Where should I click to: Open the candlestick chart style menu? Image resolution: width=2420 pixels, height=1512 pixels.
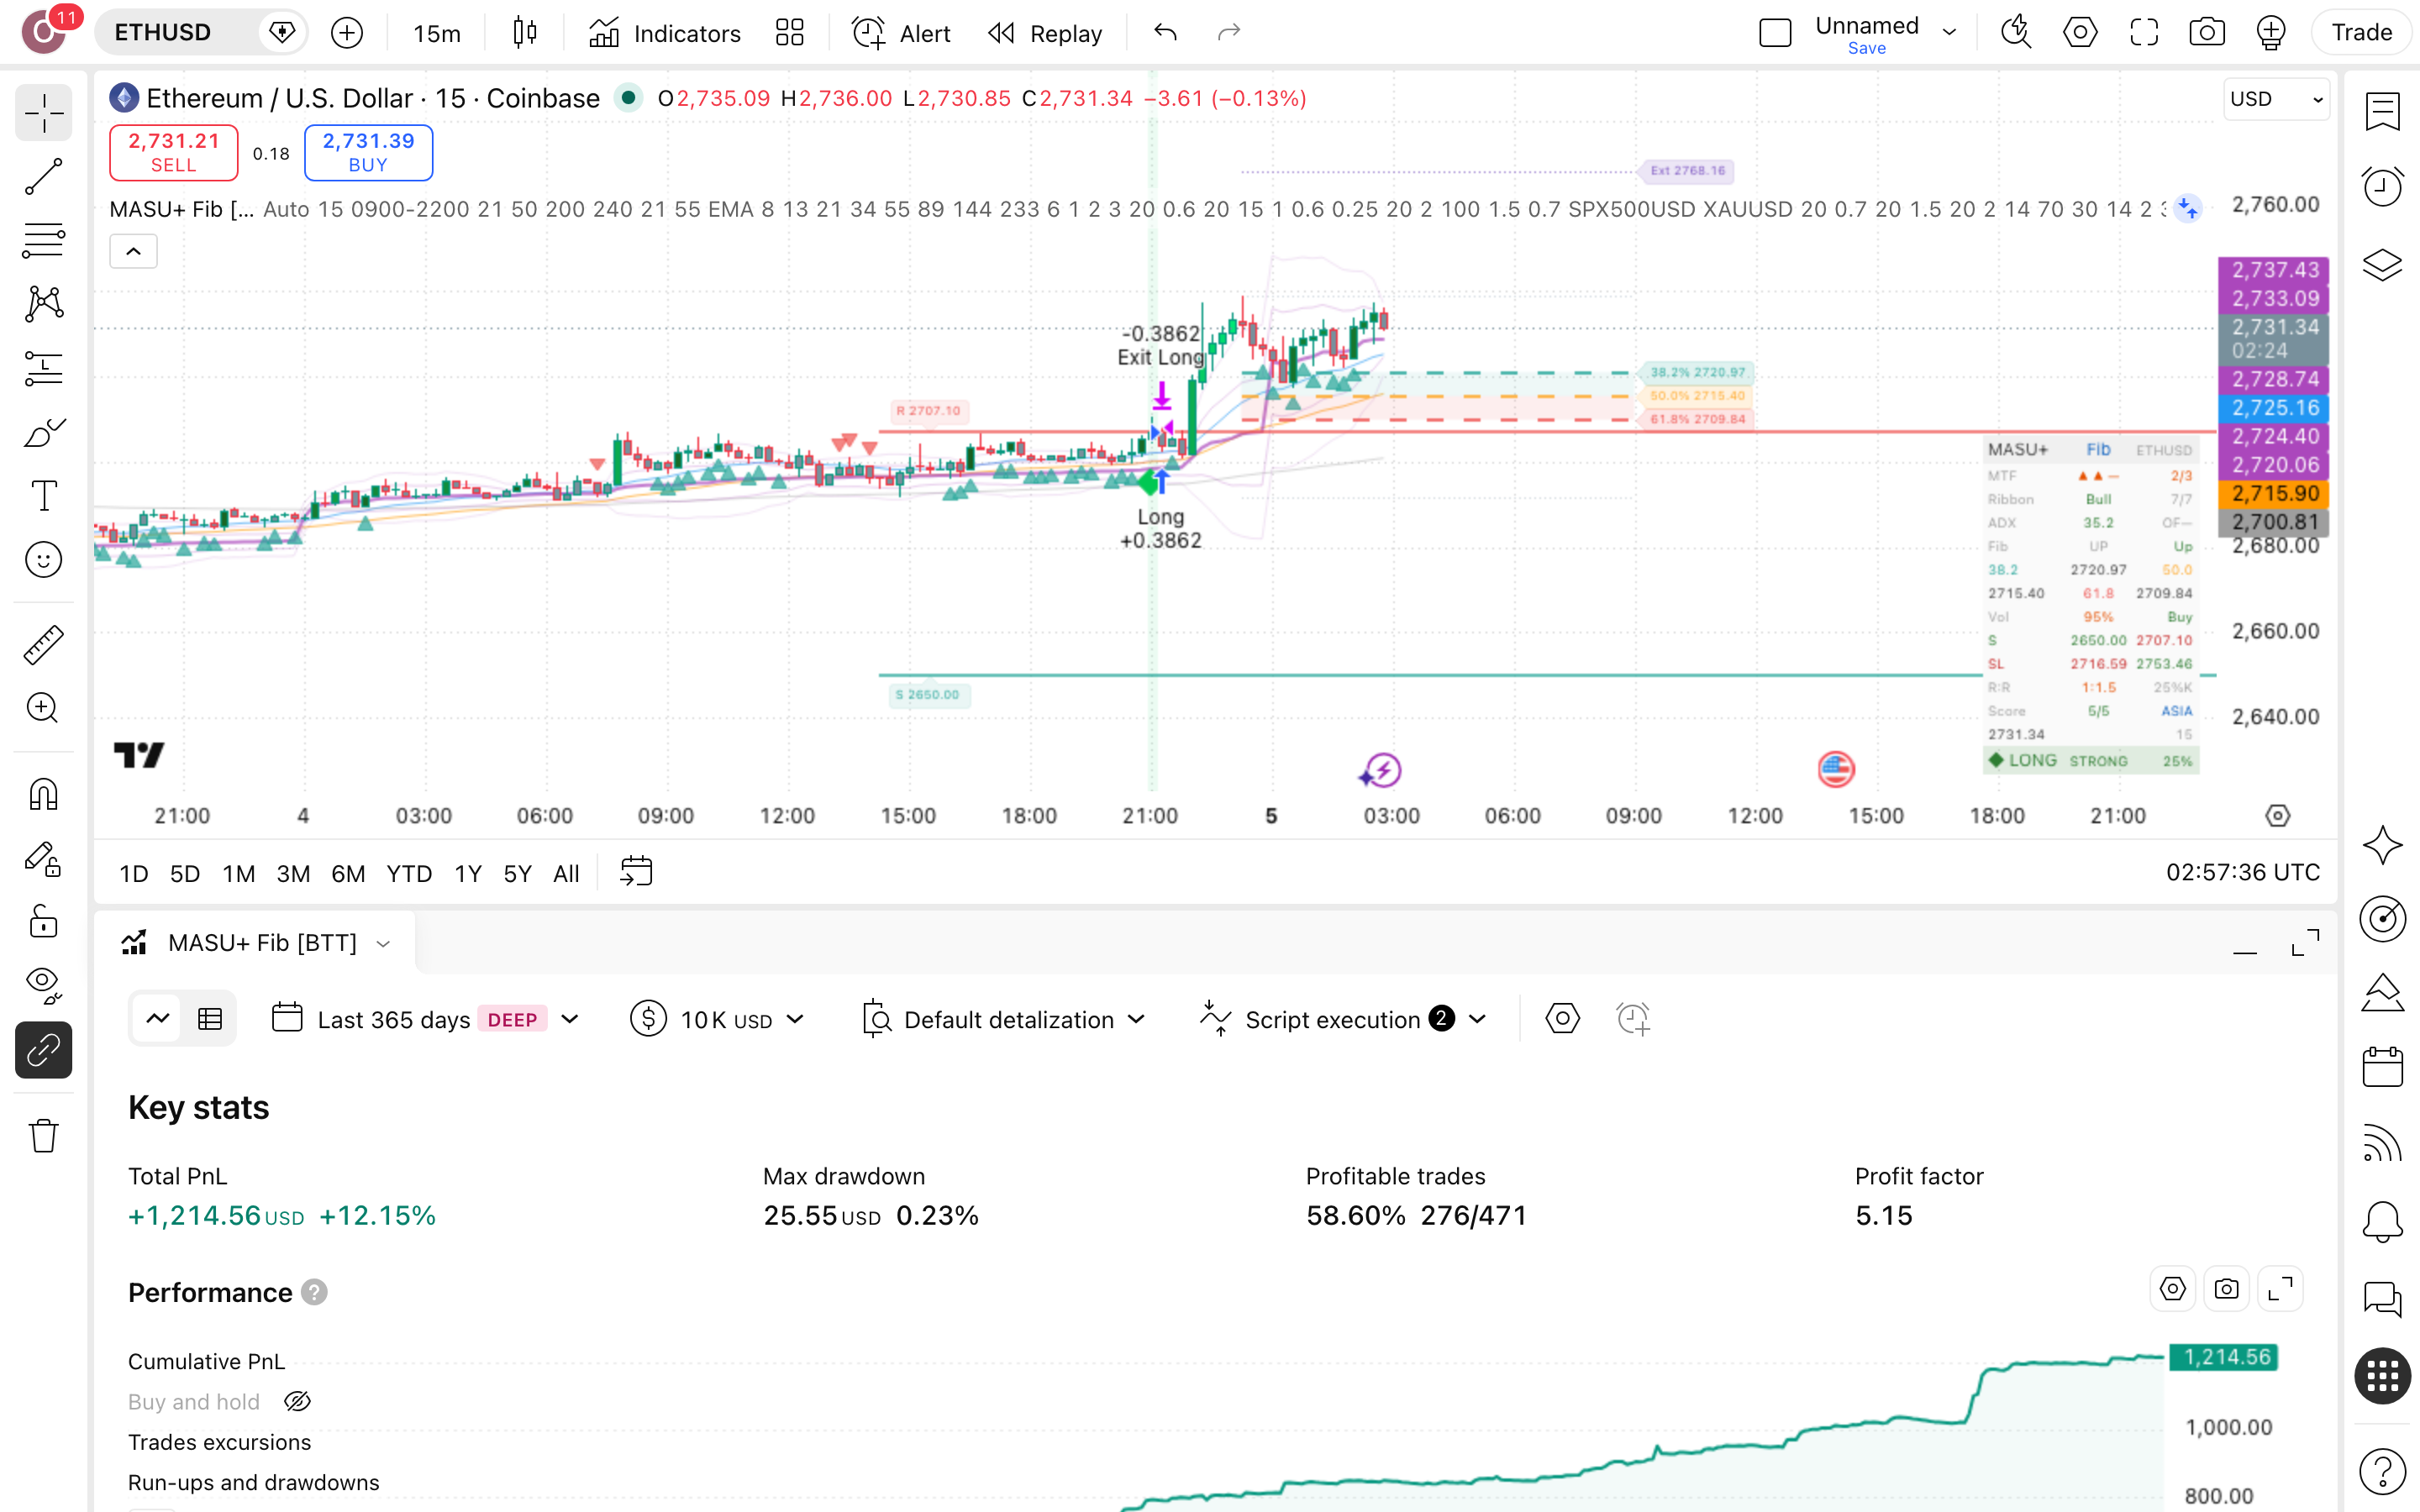point(525,33)
